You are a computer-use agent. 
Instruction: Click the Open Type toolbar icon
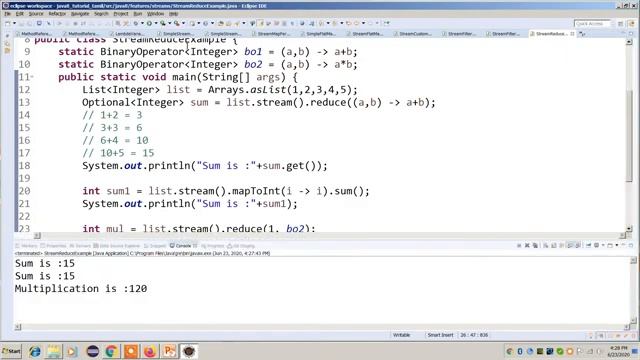(x=221, y=24)
